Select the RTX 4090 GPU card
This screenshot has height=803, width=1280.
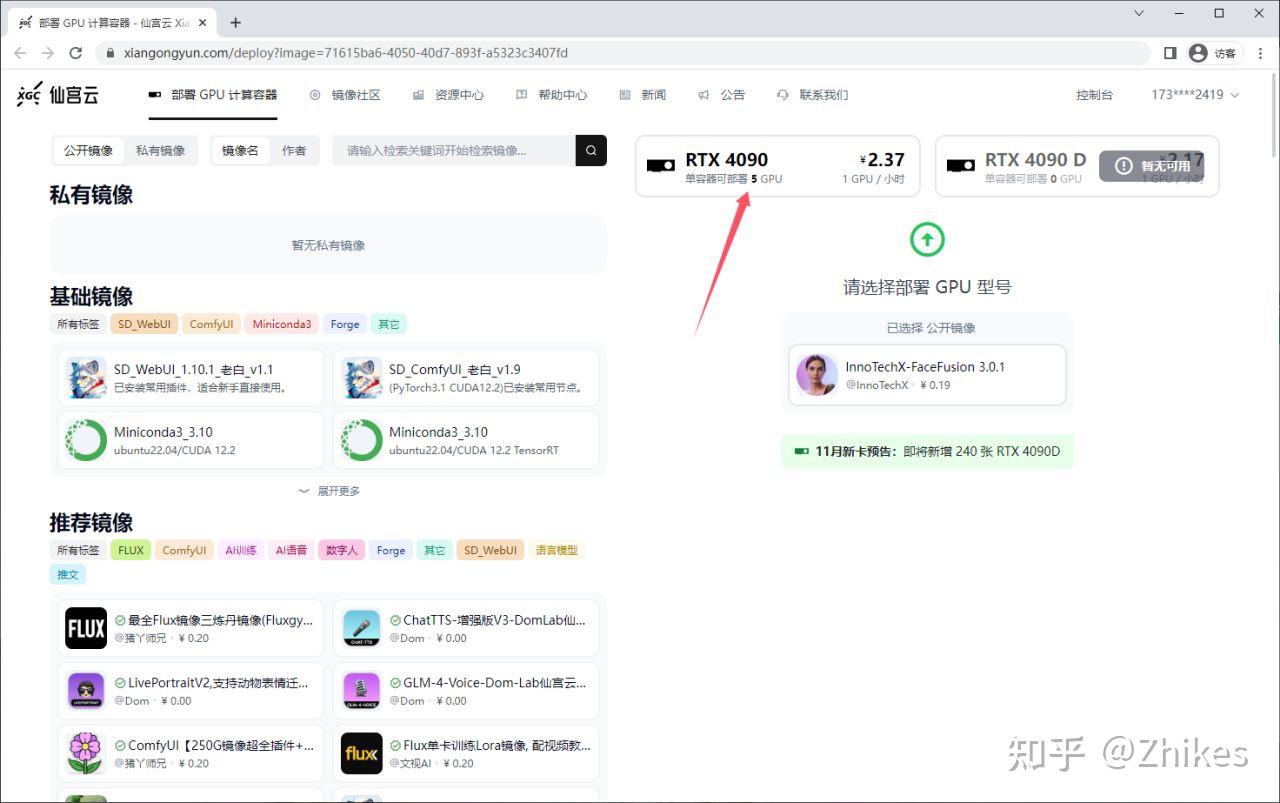[x=777, y=166]
